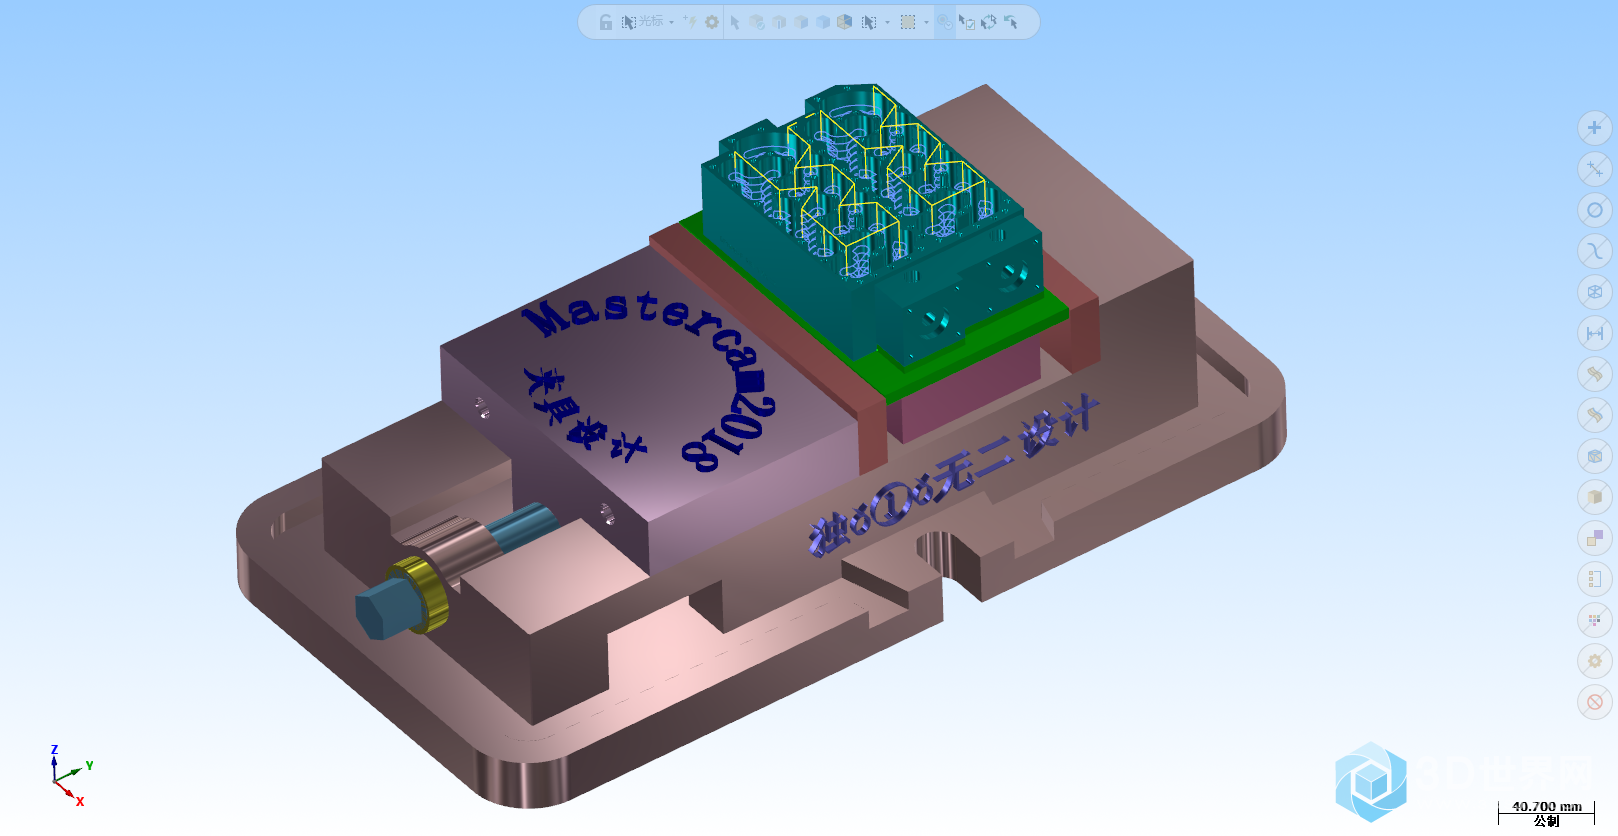Click the side filter gear icon

[1595, 661]
